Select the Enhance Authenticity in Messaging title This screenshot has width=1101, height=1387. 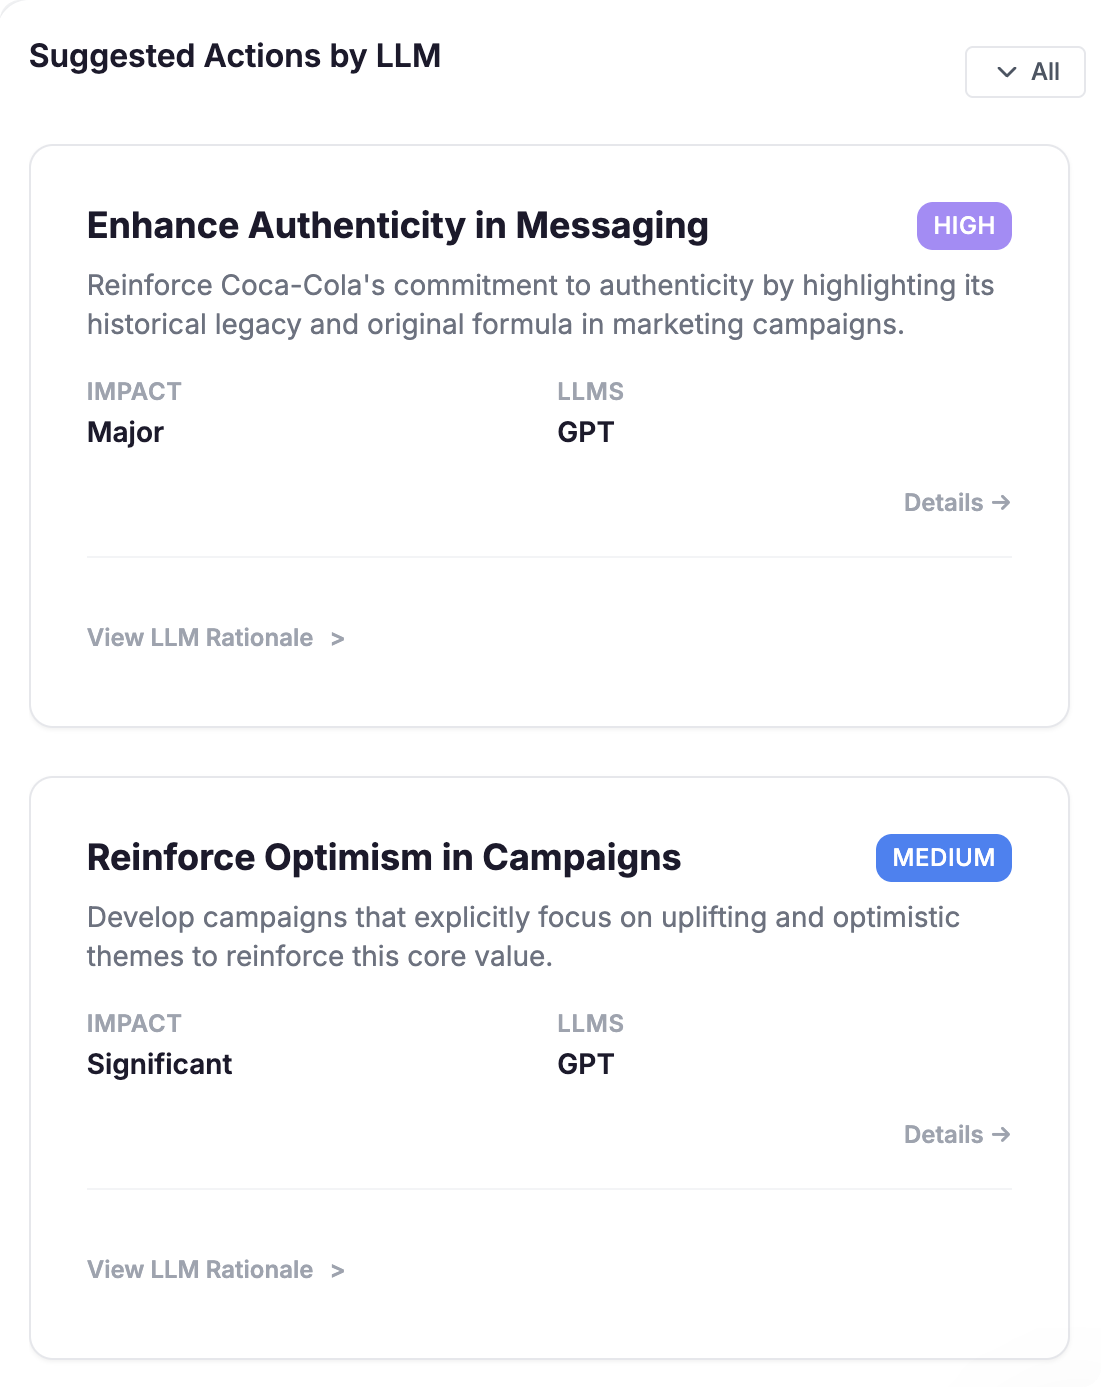click(x=398, y=226)
